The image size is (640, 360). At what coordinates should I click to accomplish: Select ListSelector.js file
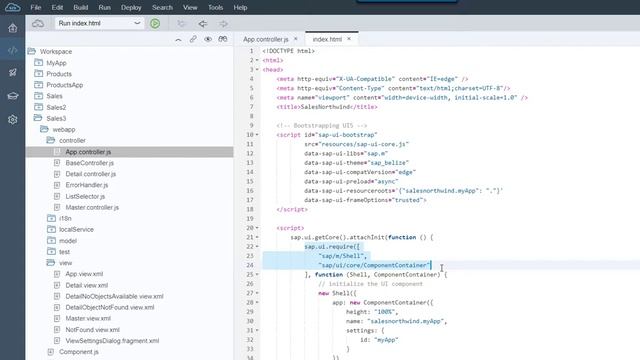coord(85,196)
